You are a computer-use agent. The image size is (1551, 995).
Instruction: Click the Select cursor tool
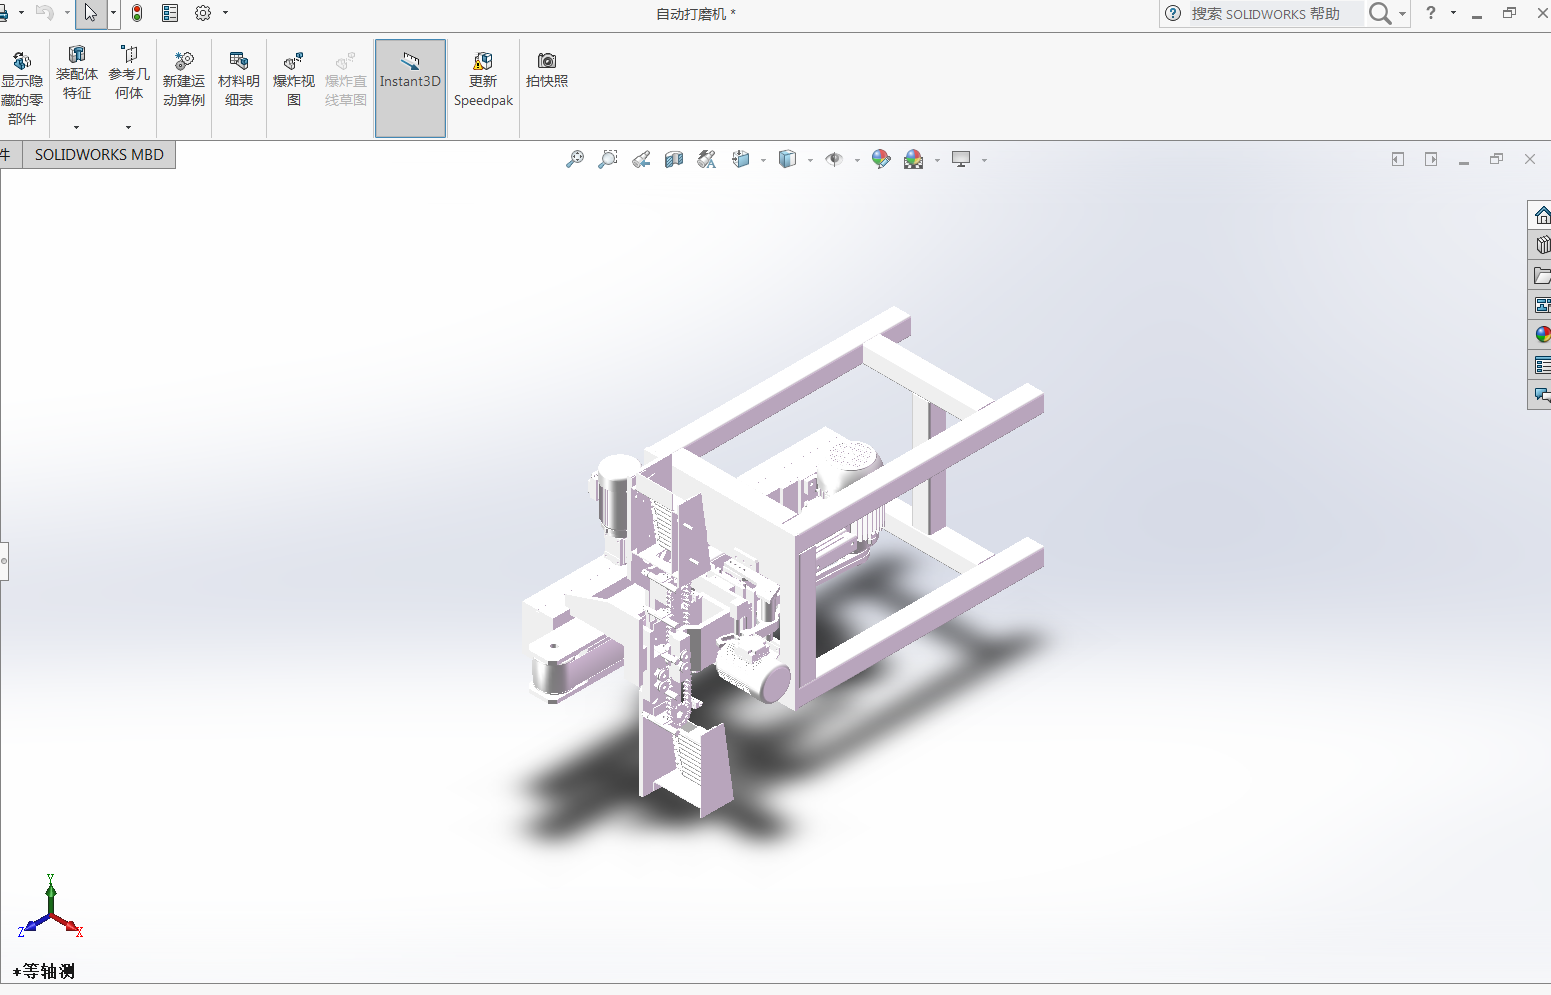pos(91,13)
